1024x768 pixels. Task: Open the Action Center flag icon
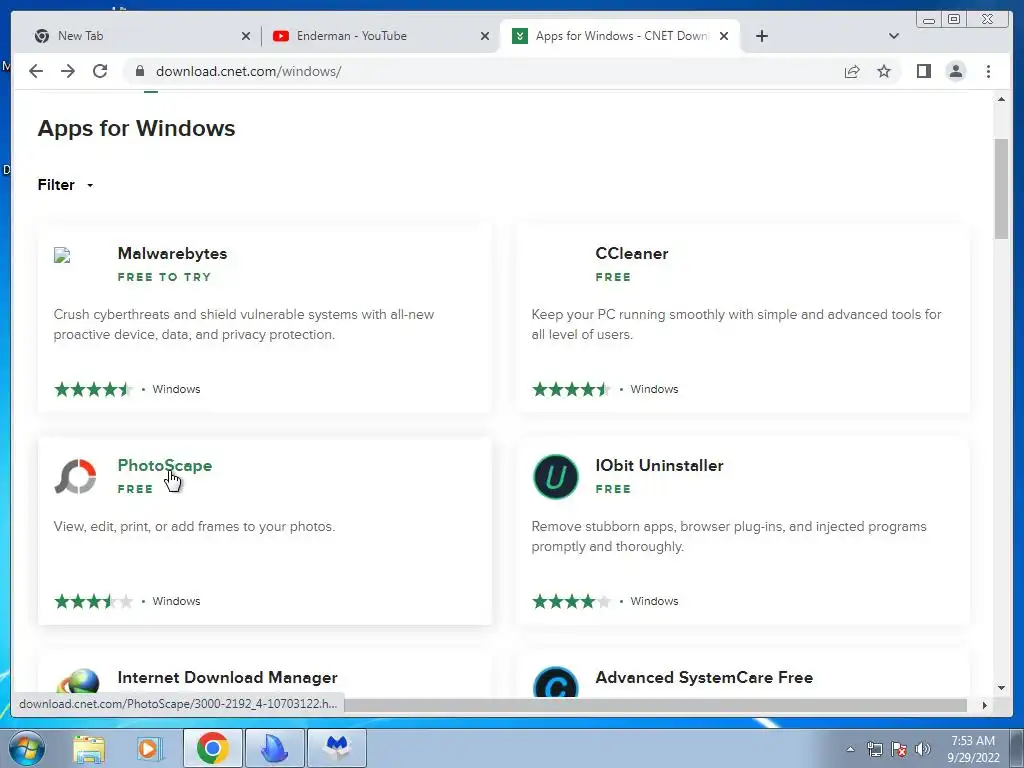click(899, 749)
